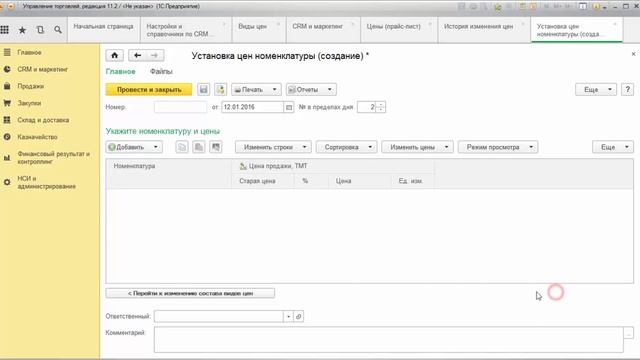This screenshot has height=360, width=640.
Task: Save the document with the diskette icon
Action: pos(204,89)
